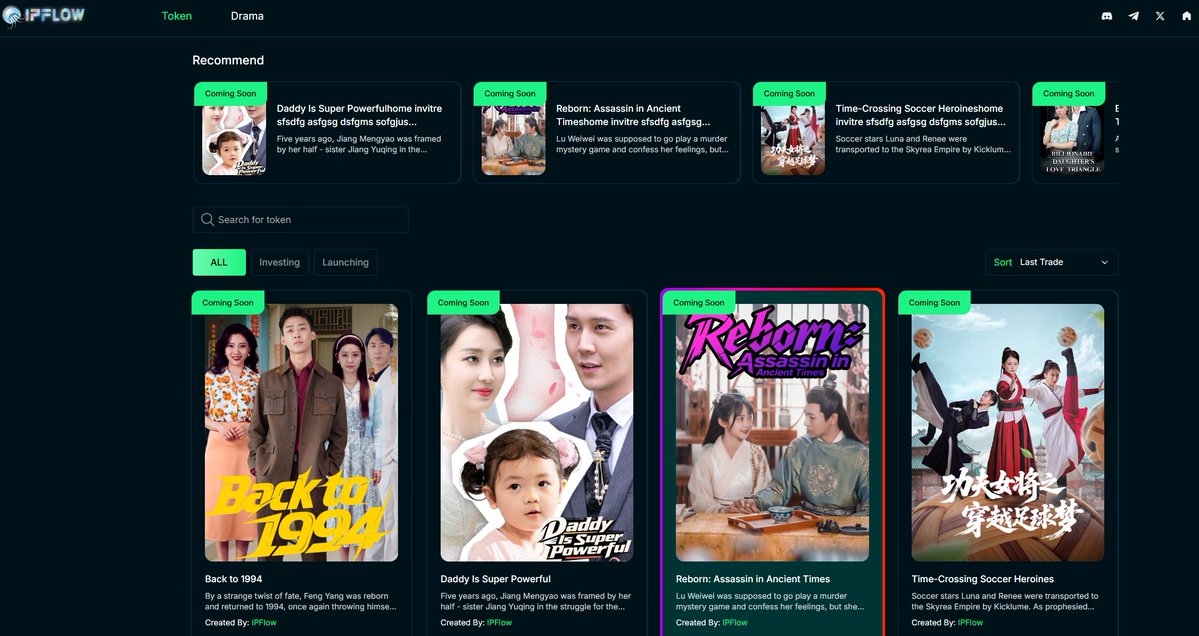Switch to the Token tab

click(x=177, y=16)
